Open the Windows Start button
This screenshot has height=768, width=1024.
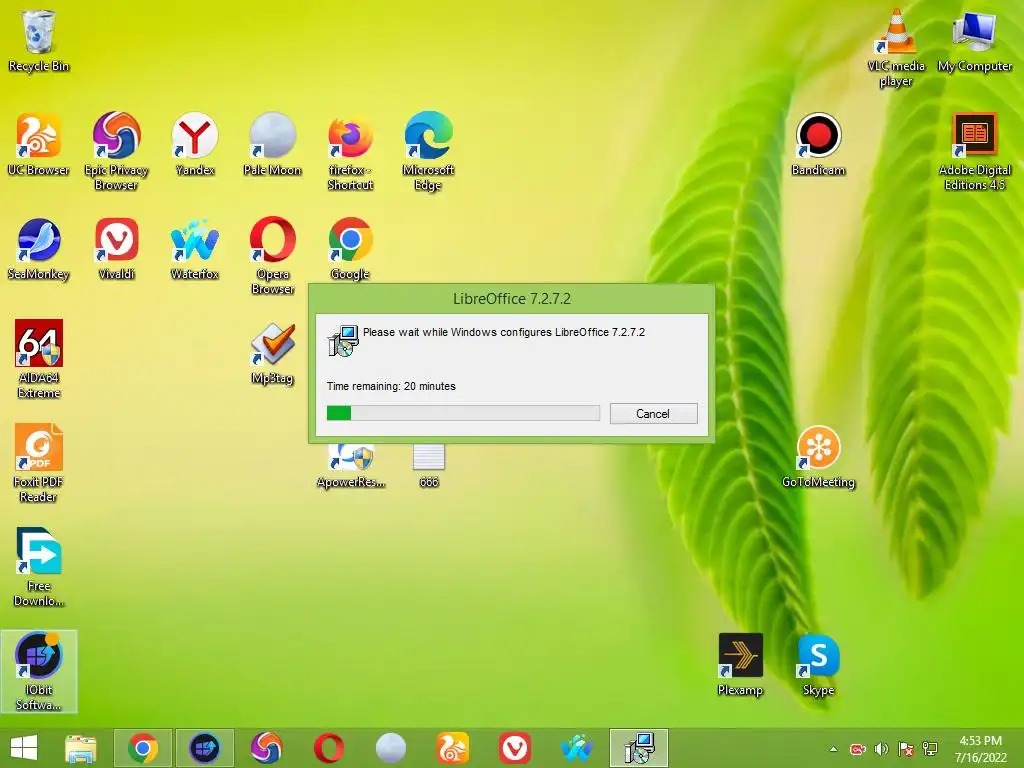point(24,748)
